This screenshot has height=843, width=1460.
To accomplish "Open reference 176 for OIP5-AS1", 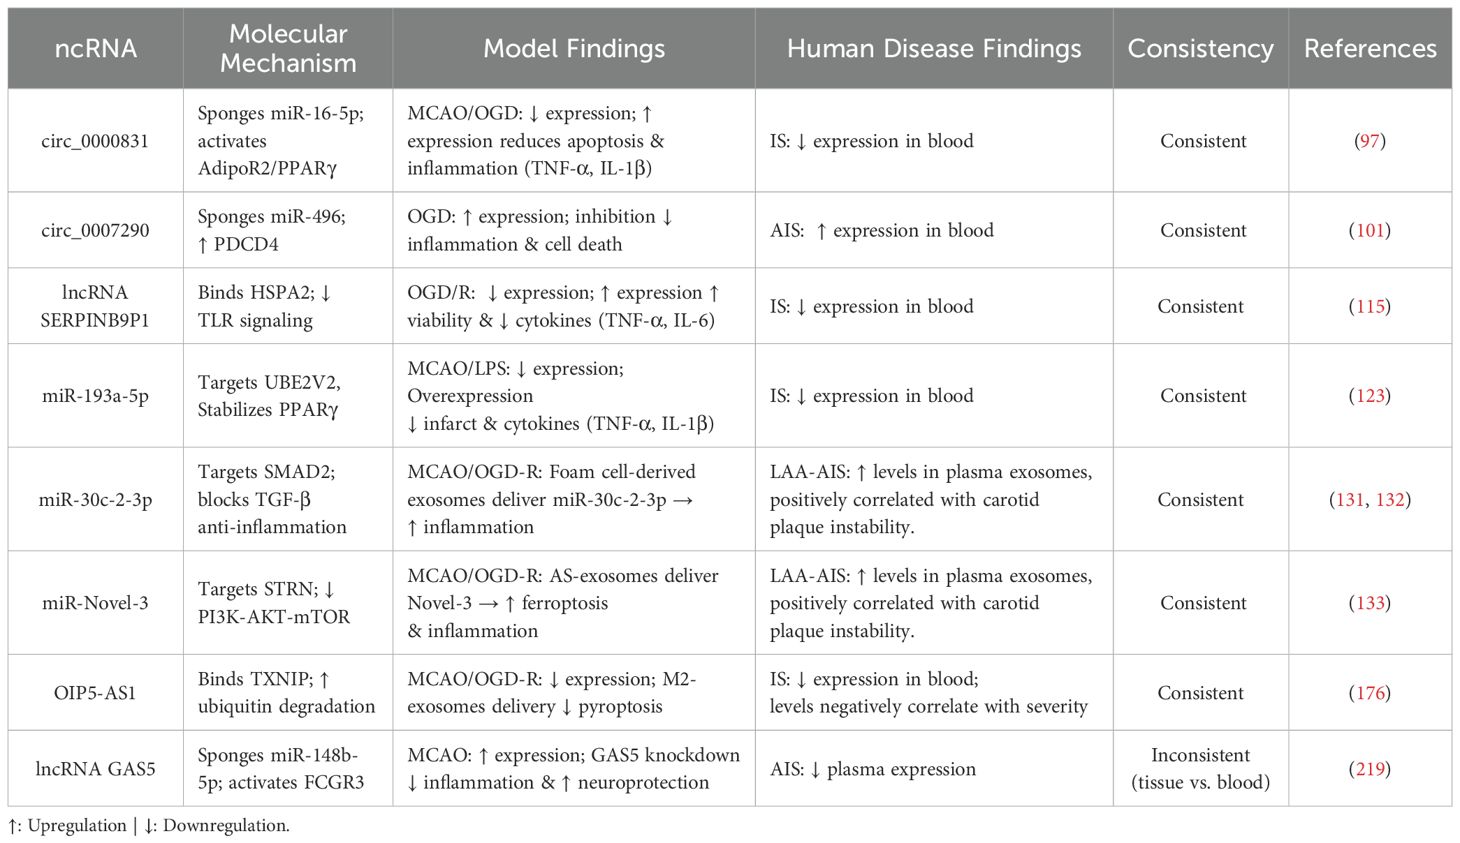I will coord(1369,693).
